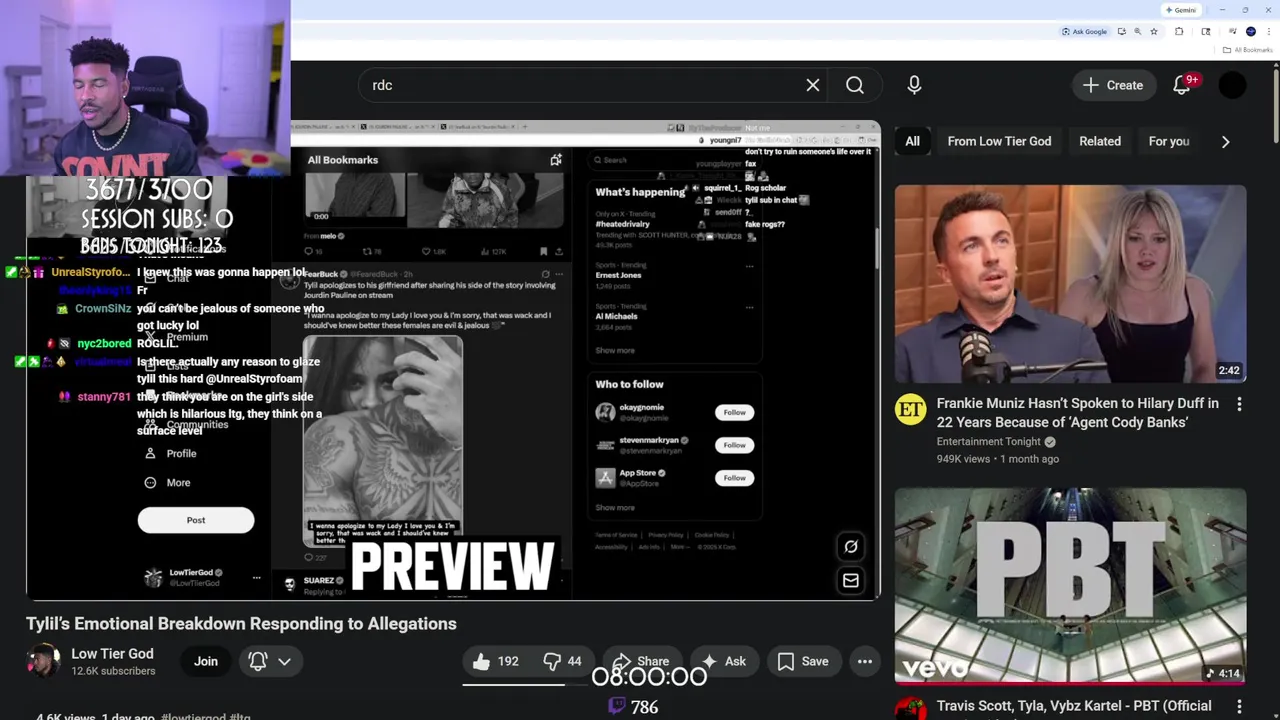
Task: Open the 'Travis Scott, Tyla, Vybz Kartel' title
Action: pyautogui.click(x=1074, y=706)
